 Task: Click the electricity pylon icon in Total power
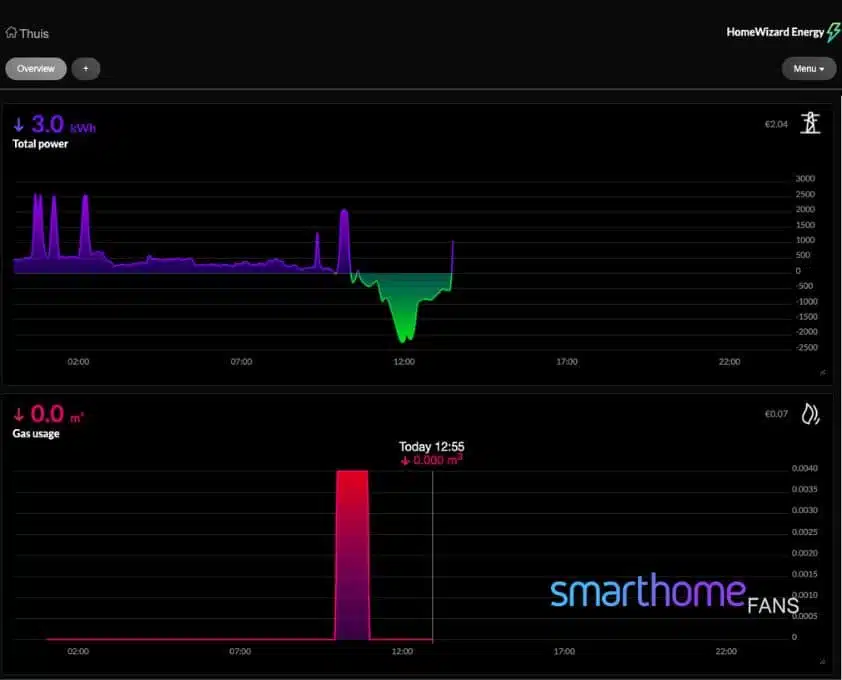810,124
